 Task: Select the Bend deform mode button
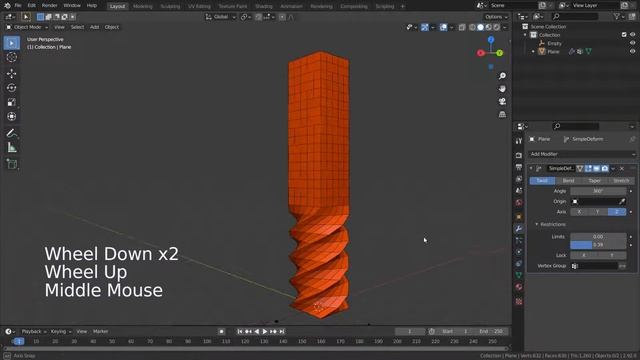(568, 181)
